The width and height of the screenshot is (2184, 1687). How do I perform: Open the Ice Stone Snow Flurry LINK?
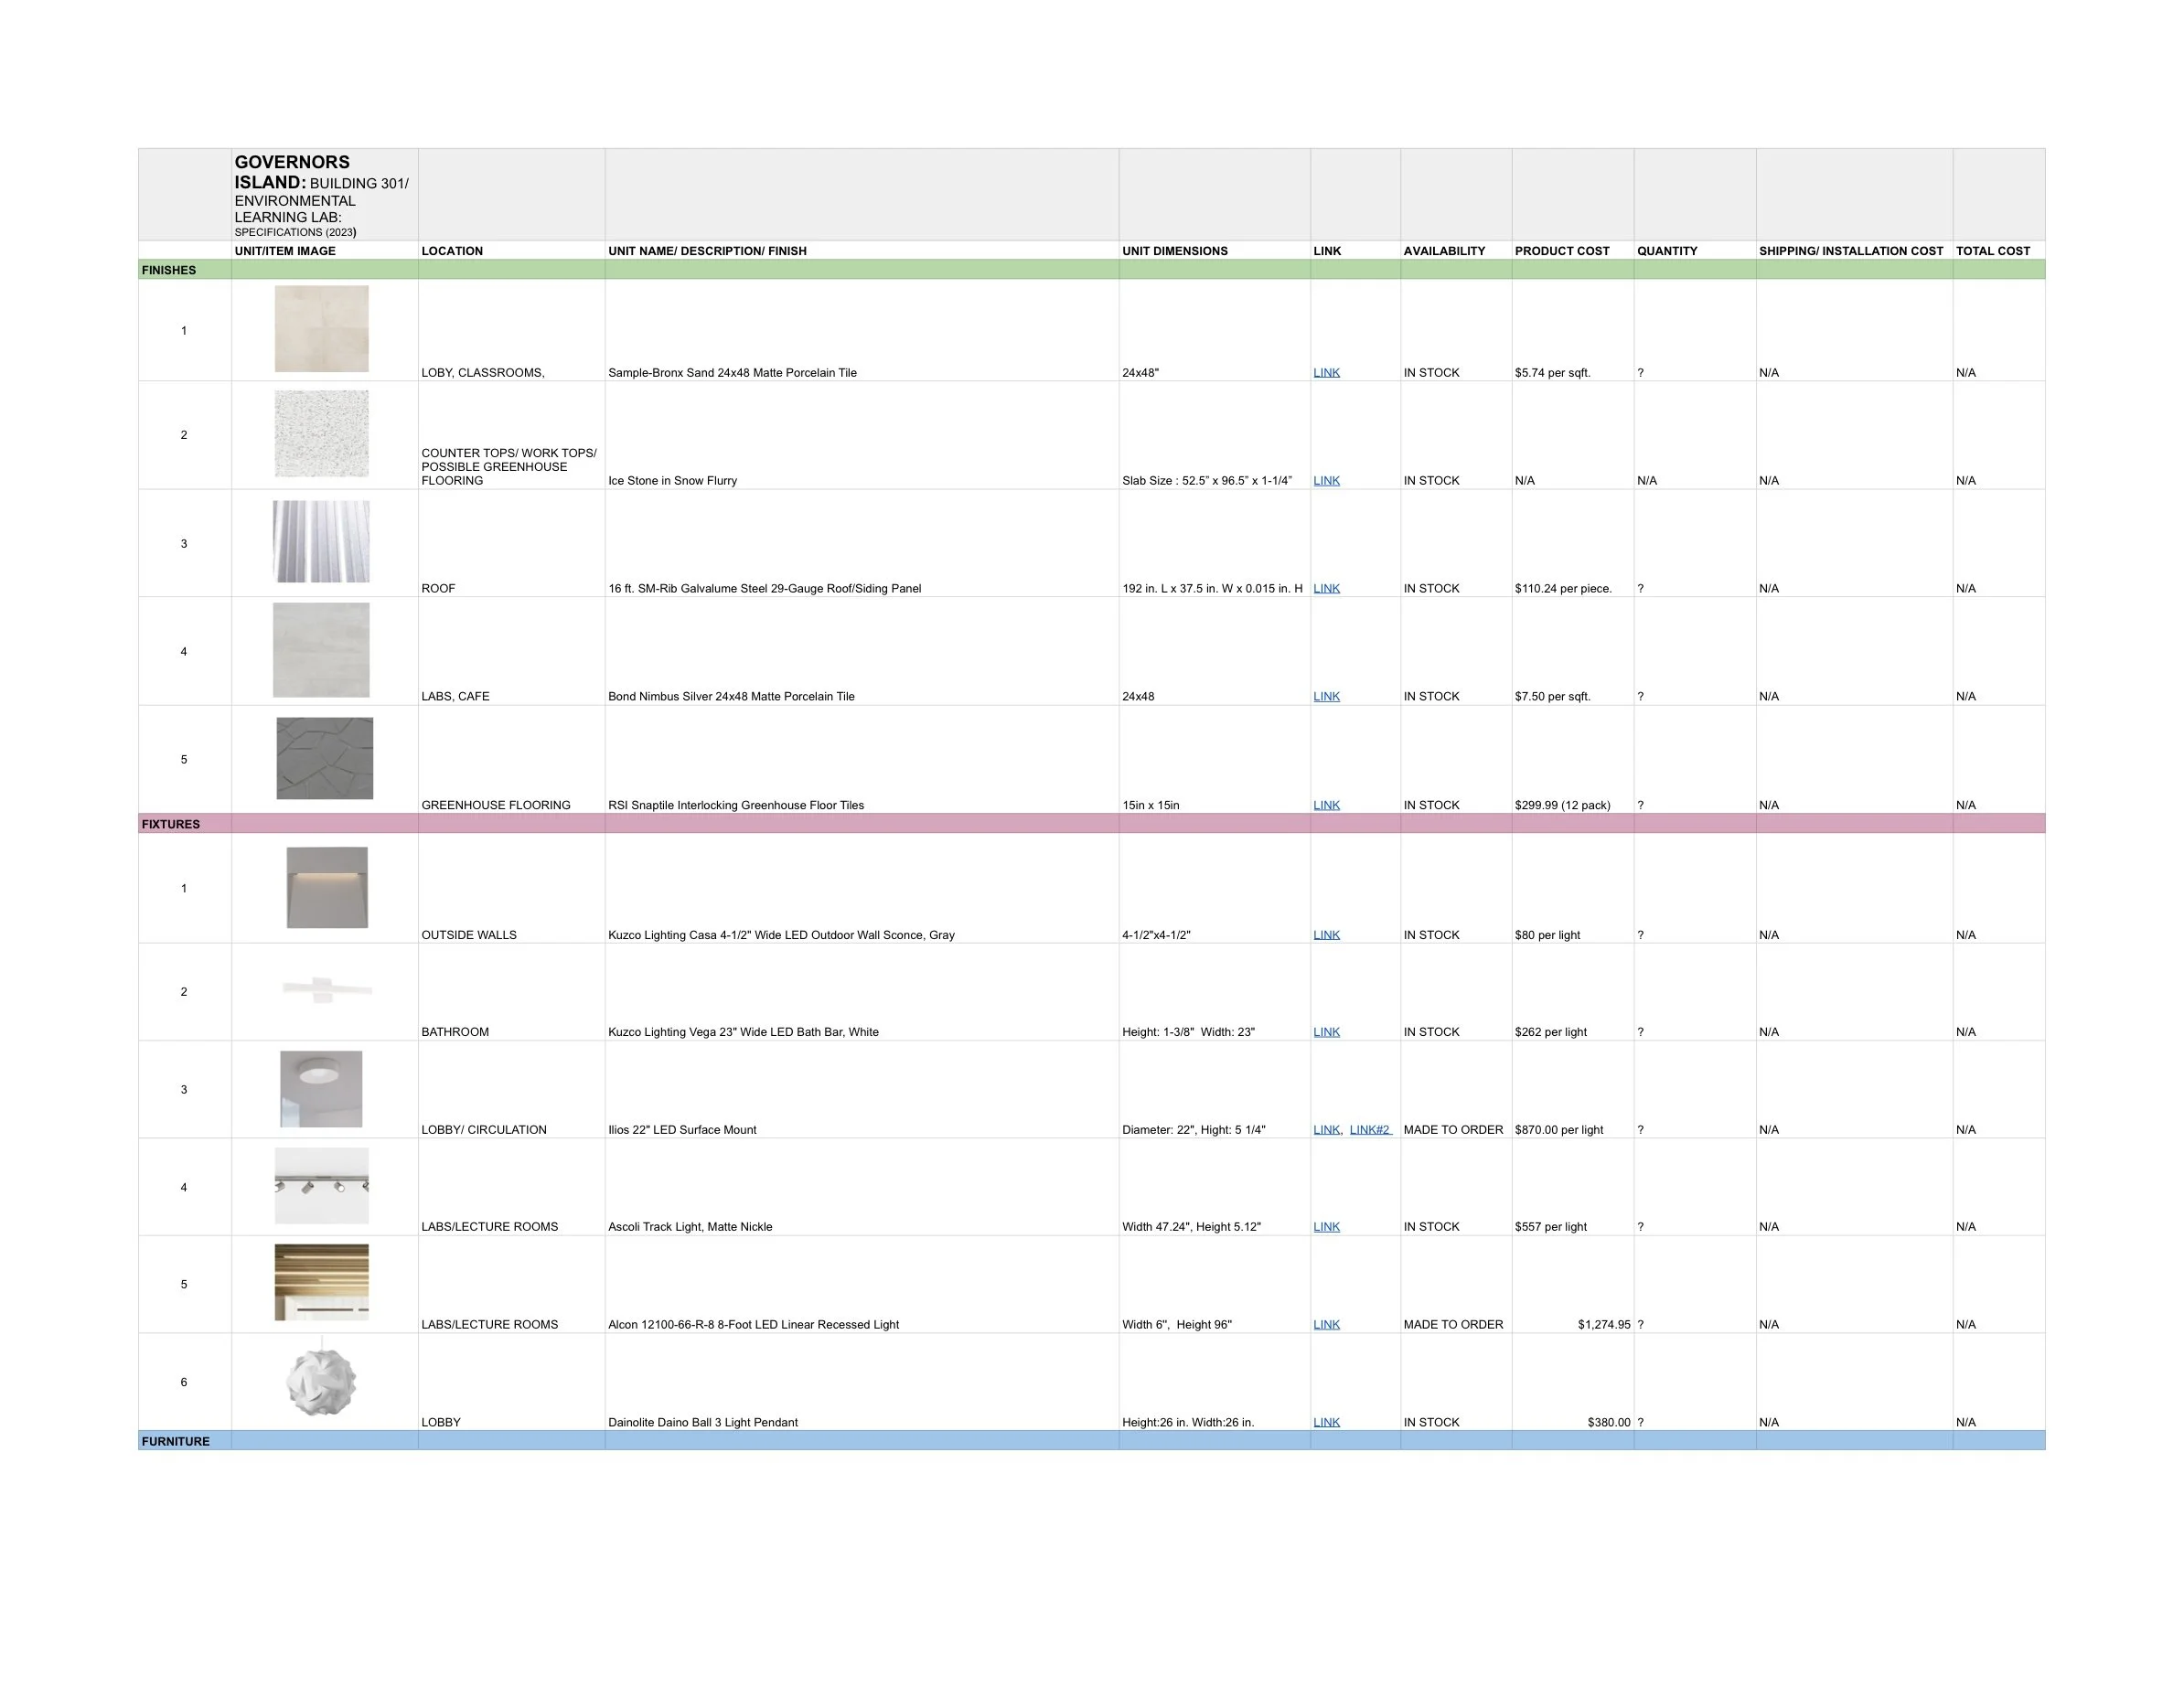coord(1326,481)
